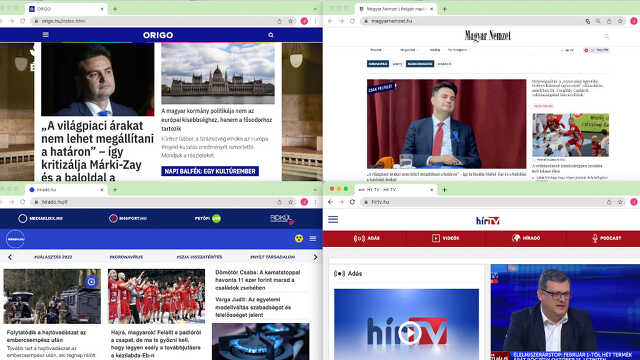Open the gas flame photo on hirado.hu
This screenshot has height=360, width=640.
260,342
